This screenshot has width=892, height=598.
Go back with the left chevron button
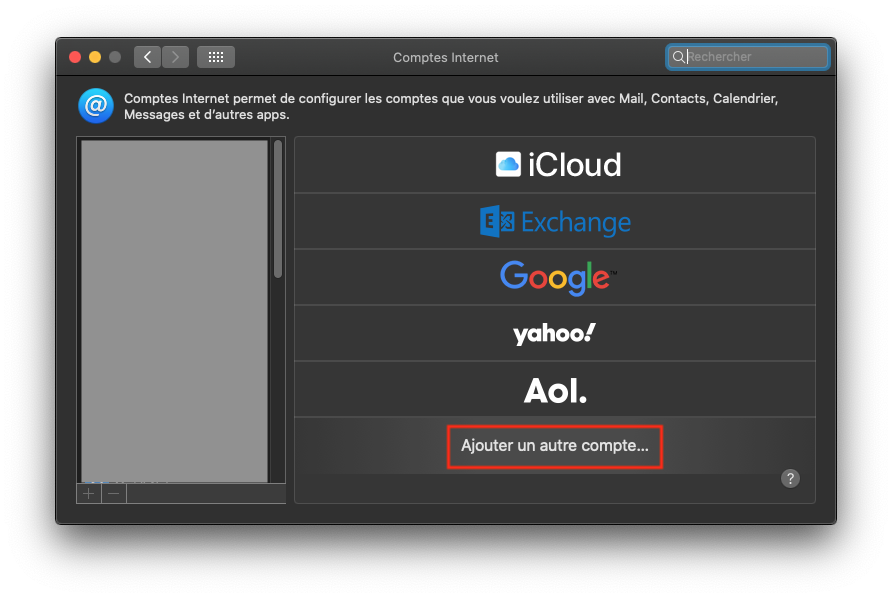(x=148, y=57)
